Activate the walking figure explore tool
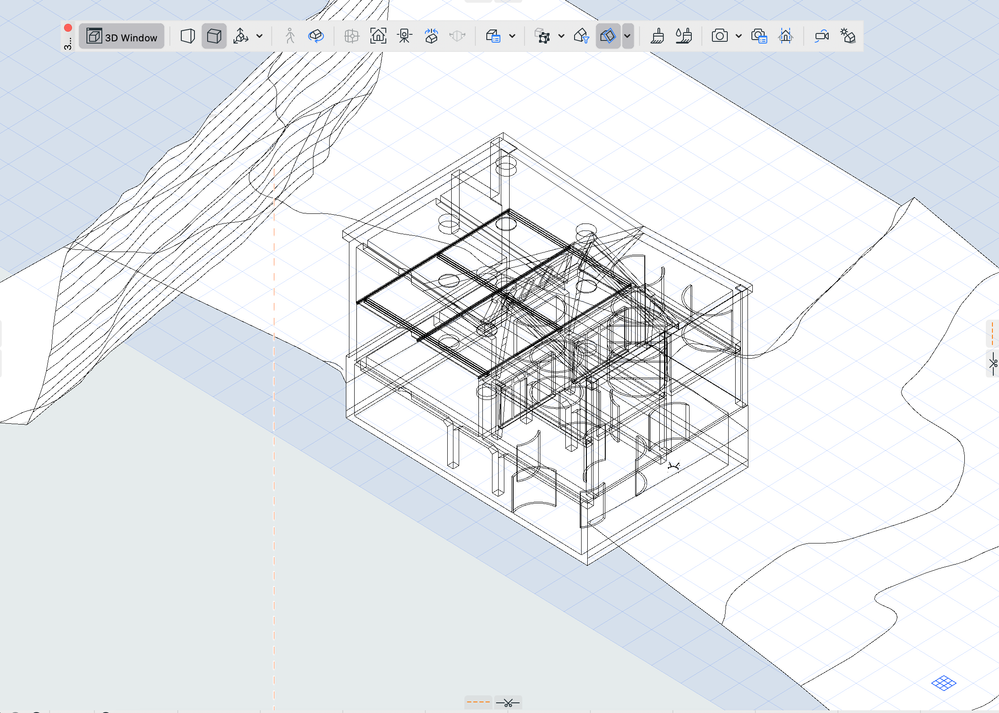 [x=290, y=36]
